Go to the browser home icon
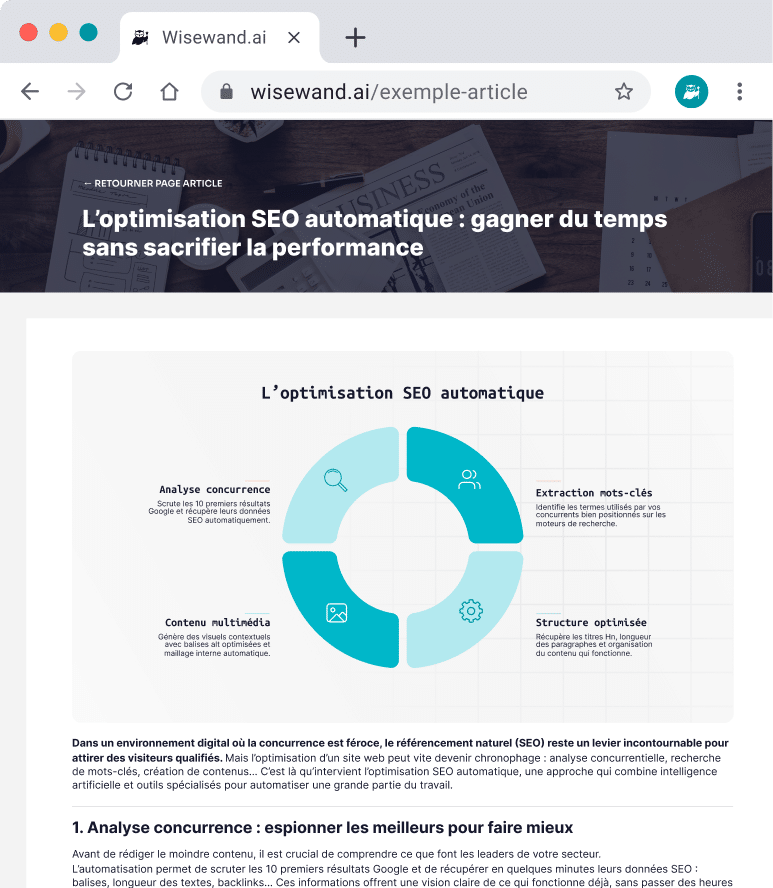The height and width of the screenshot is (888, 773). point(169,92)
